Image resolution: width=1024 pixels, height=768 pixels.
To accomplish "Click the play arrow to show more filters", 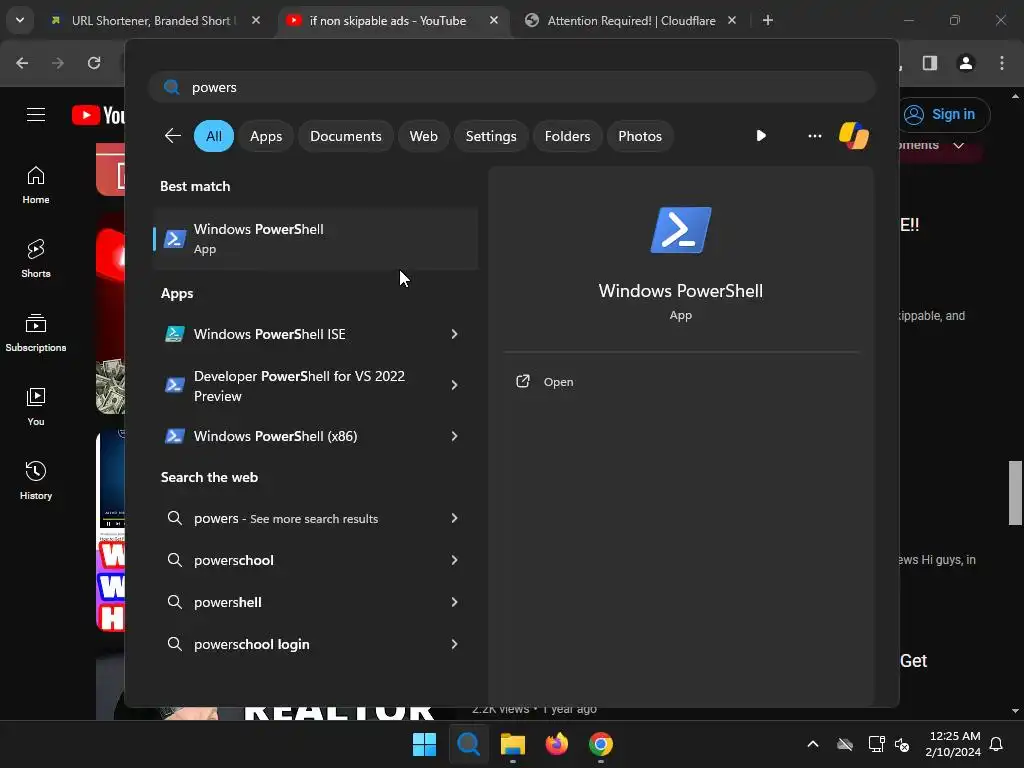I will pyautogui.click(x=761, y=136).
